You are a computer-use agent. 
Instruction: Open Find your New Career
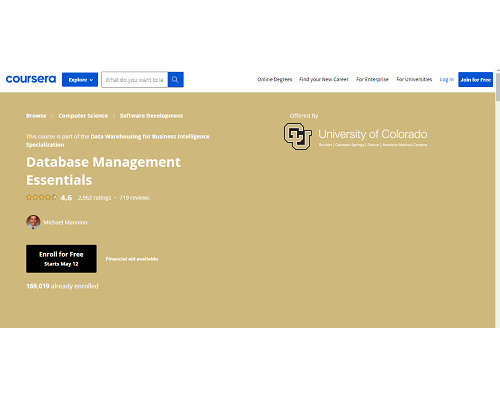click(x=324, y=79)
